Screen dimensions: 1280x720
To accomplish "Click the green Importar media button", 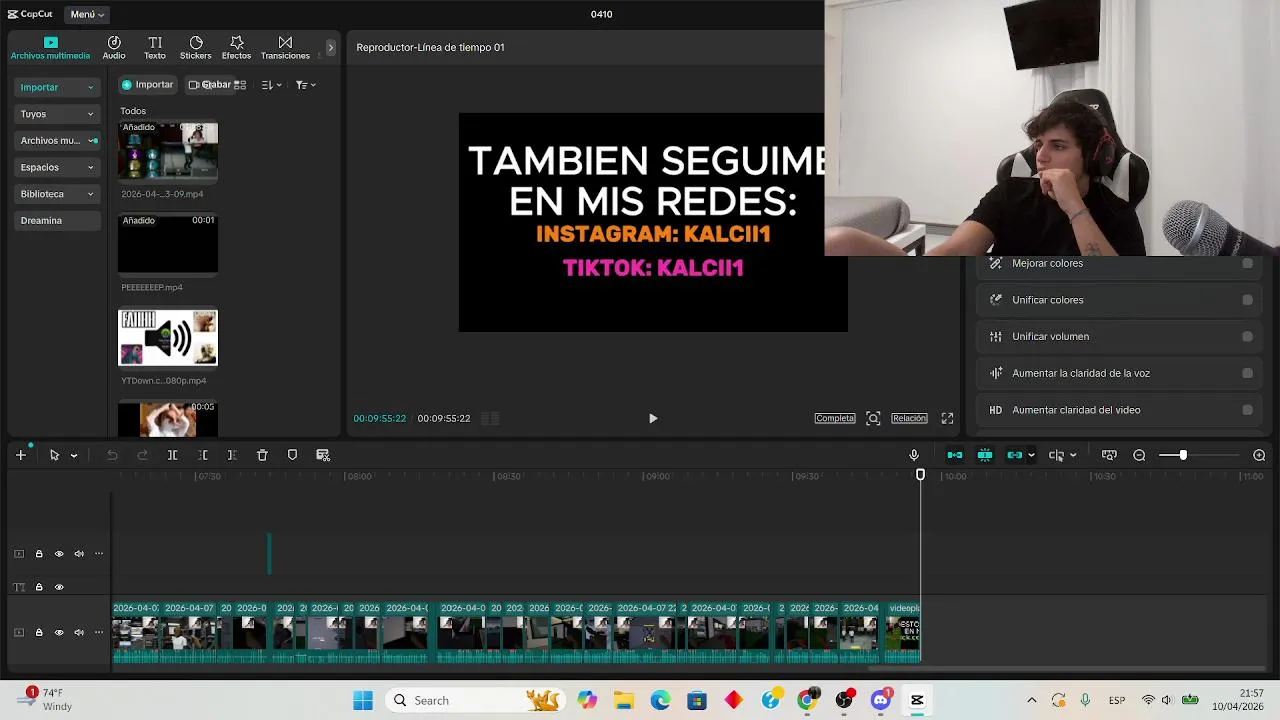I will 148,85.
